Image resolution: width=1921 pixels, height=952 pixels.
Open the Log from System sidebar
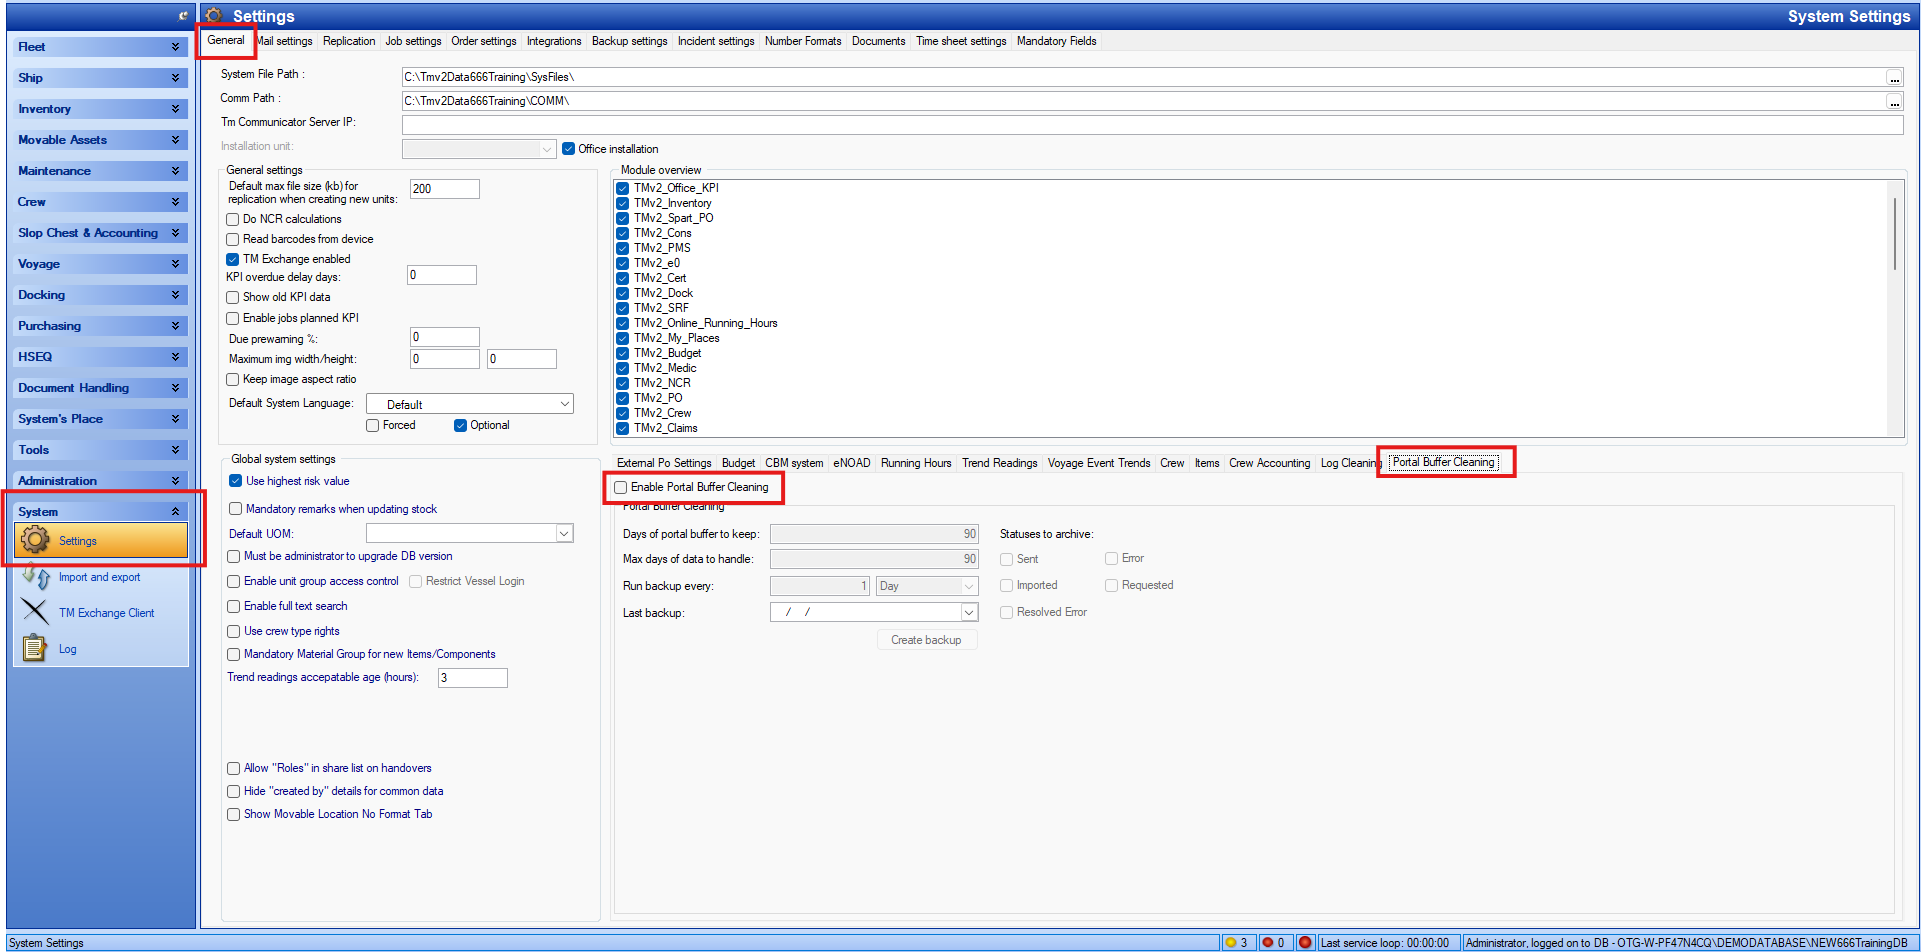[67, 648]
